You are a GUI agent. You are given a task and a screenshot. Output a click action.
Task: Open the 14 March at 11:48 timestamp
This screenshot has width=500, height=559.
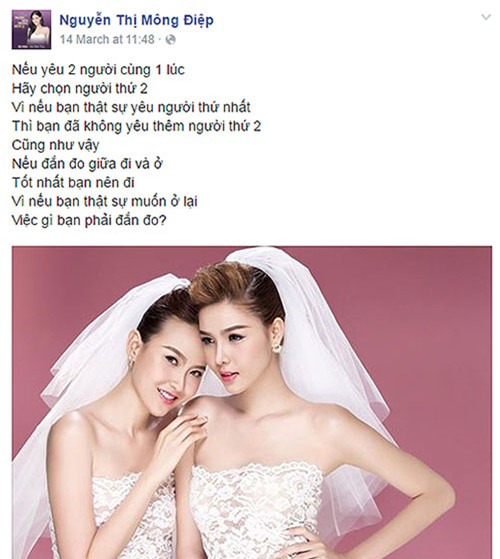point(107,39)
